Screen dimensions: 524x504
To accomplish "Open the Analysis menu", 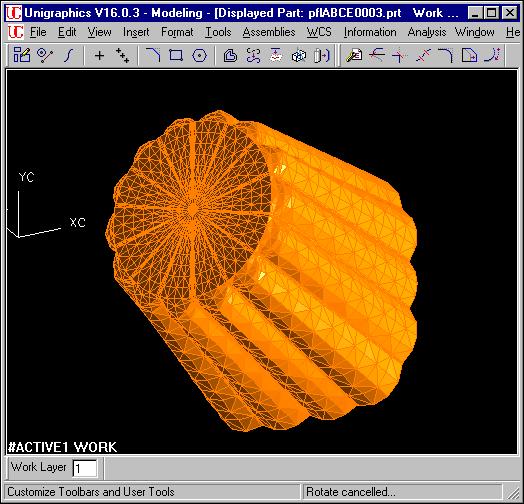I will tap(427, 32).
